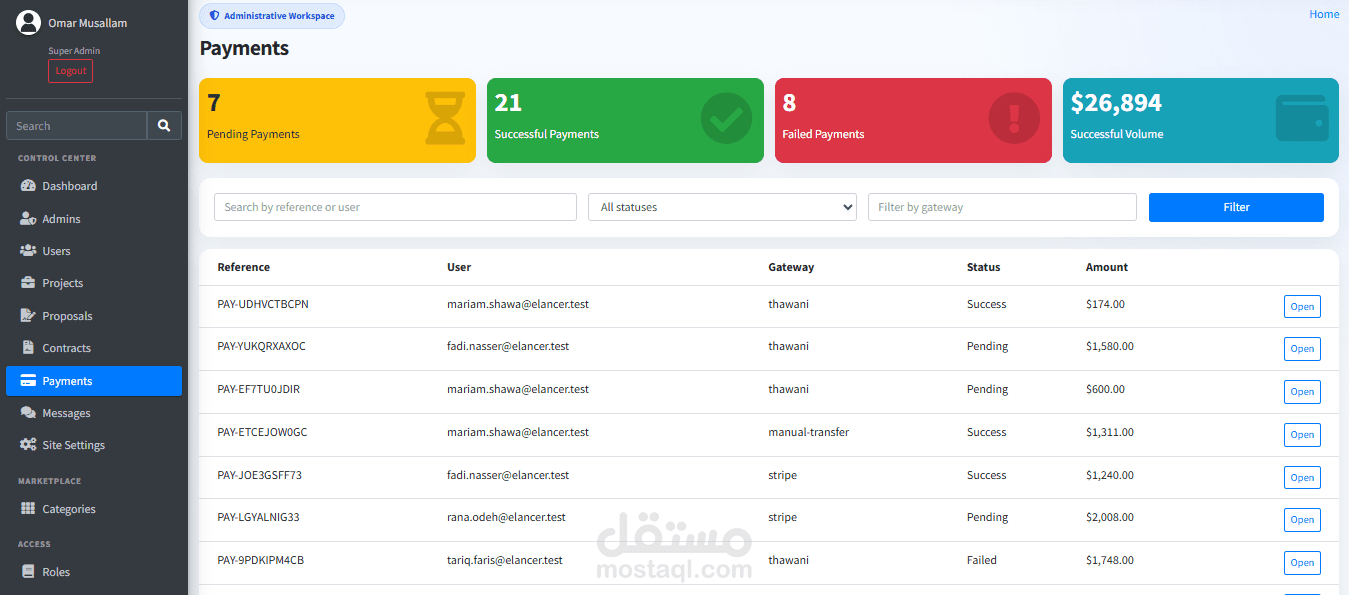Open the Users sidebar item

[94, 251]
